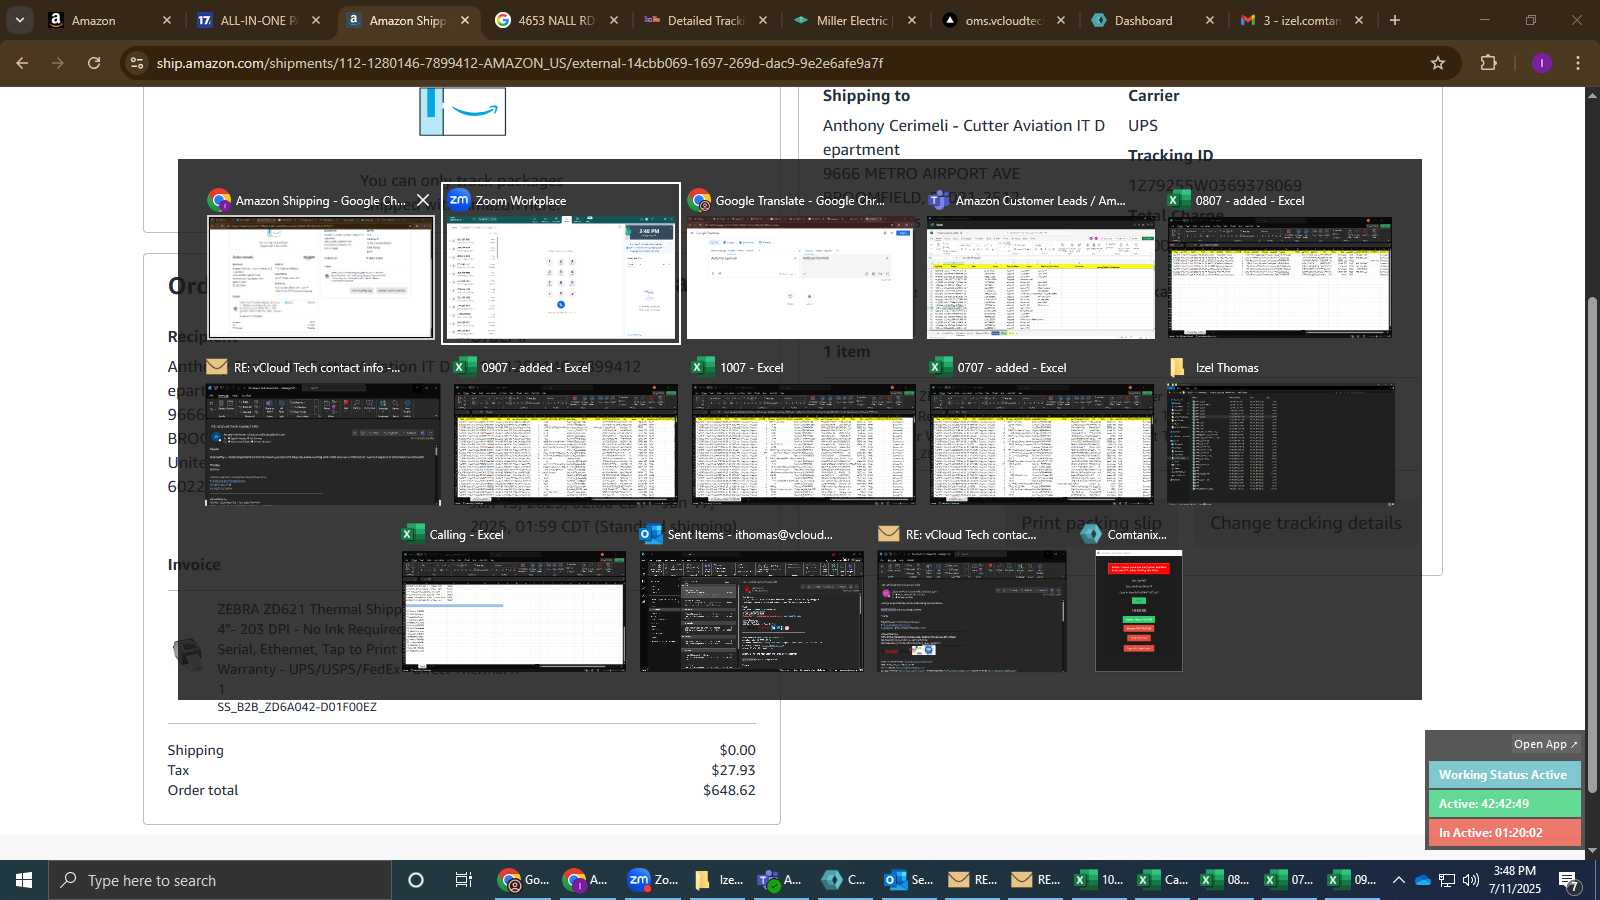Select Amazon Shipping Chrome window thumbnail
The height and width of the screenshot is (900, 1600).
pyautogui.click(x=321, y=277)
